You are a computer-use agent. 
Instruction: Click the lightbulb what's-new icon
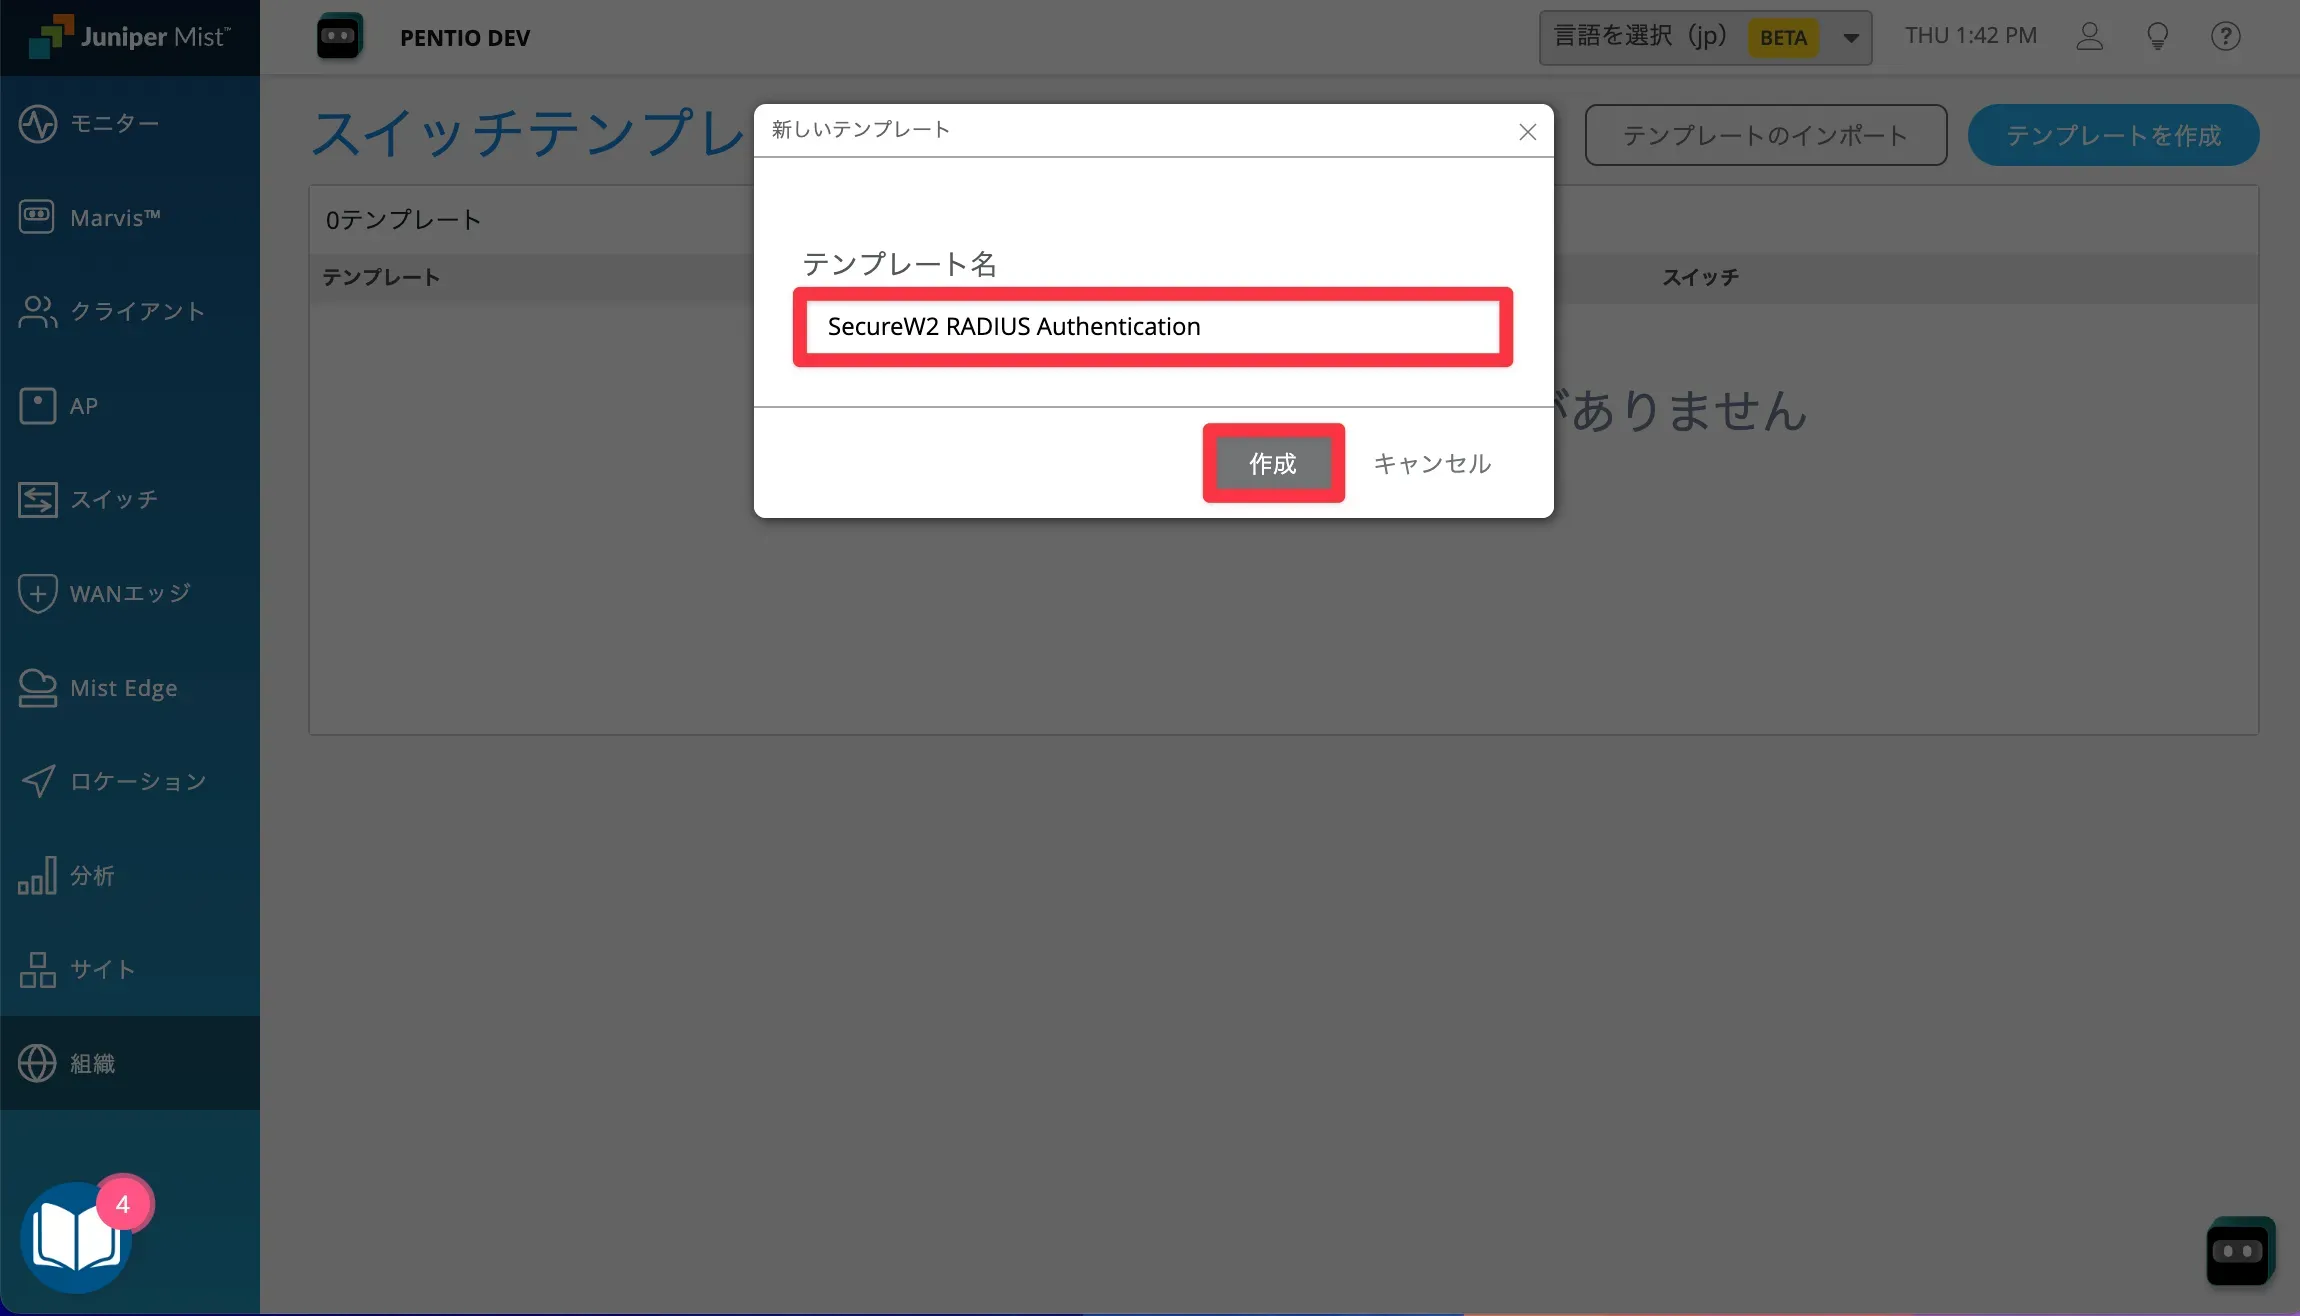(2157, 37)
